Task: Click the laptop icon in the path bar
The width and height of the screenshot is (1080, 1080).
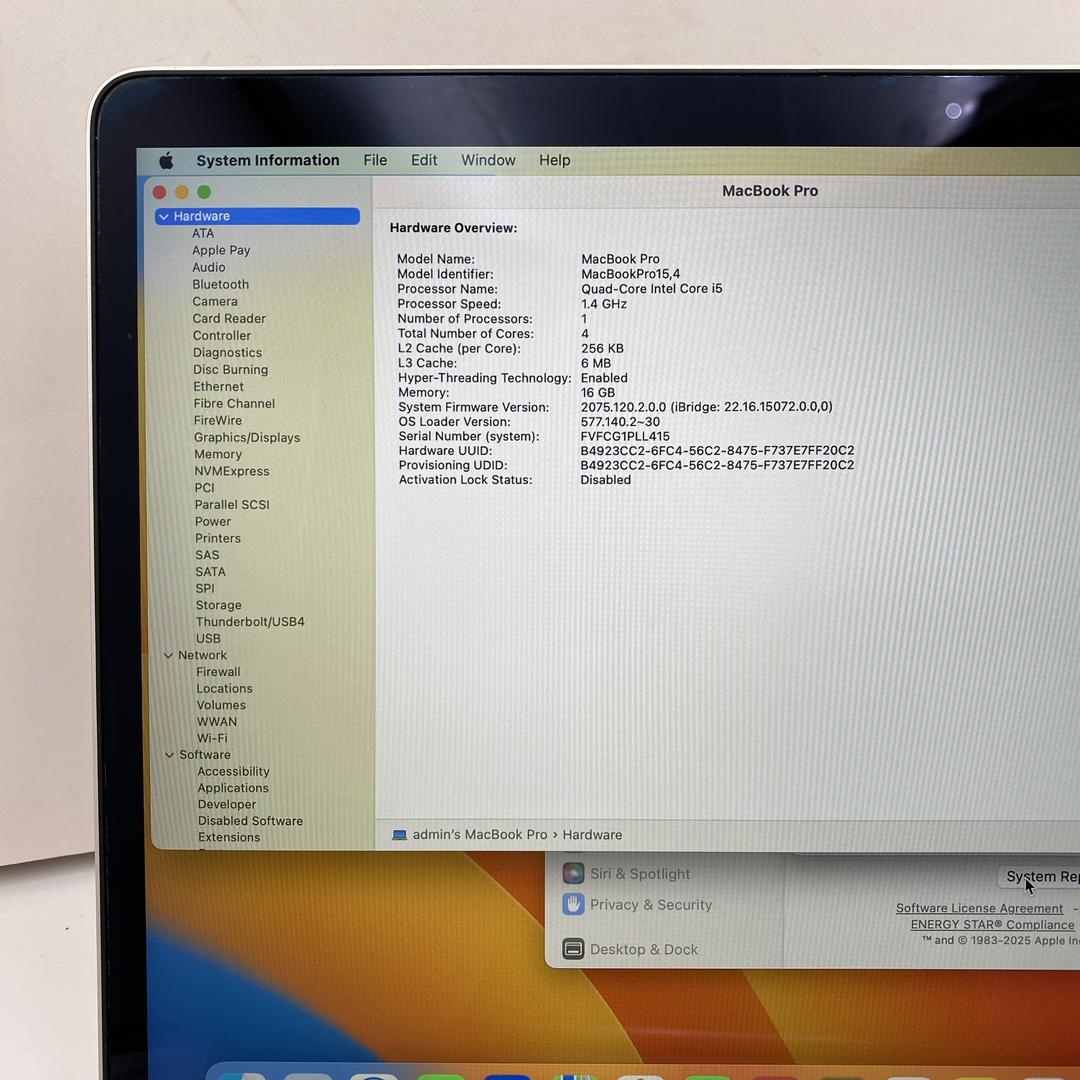Action: coord(399,835)
